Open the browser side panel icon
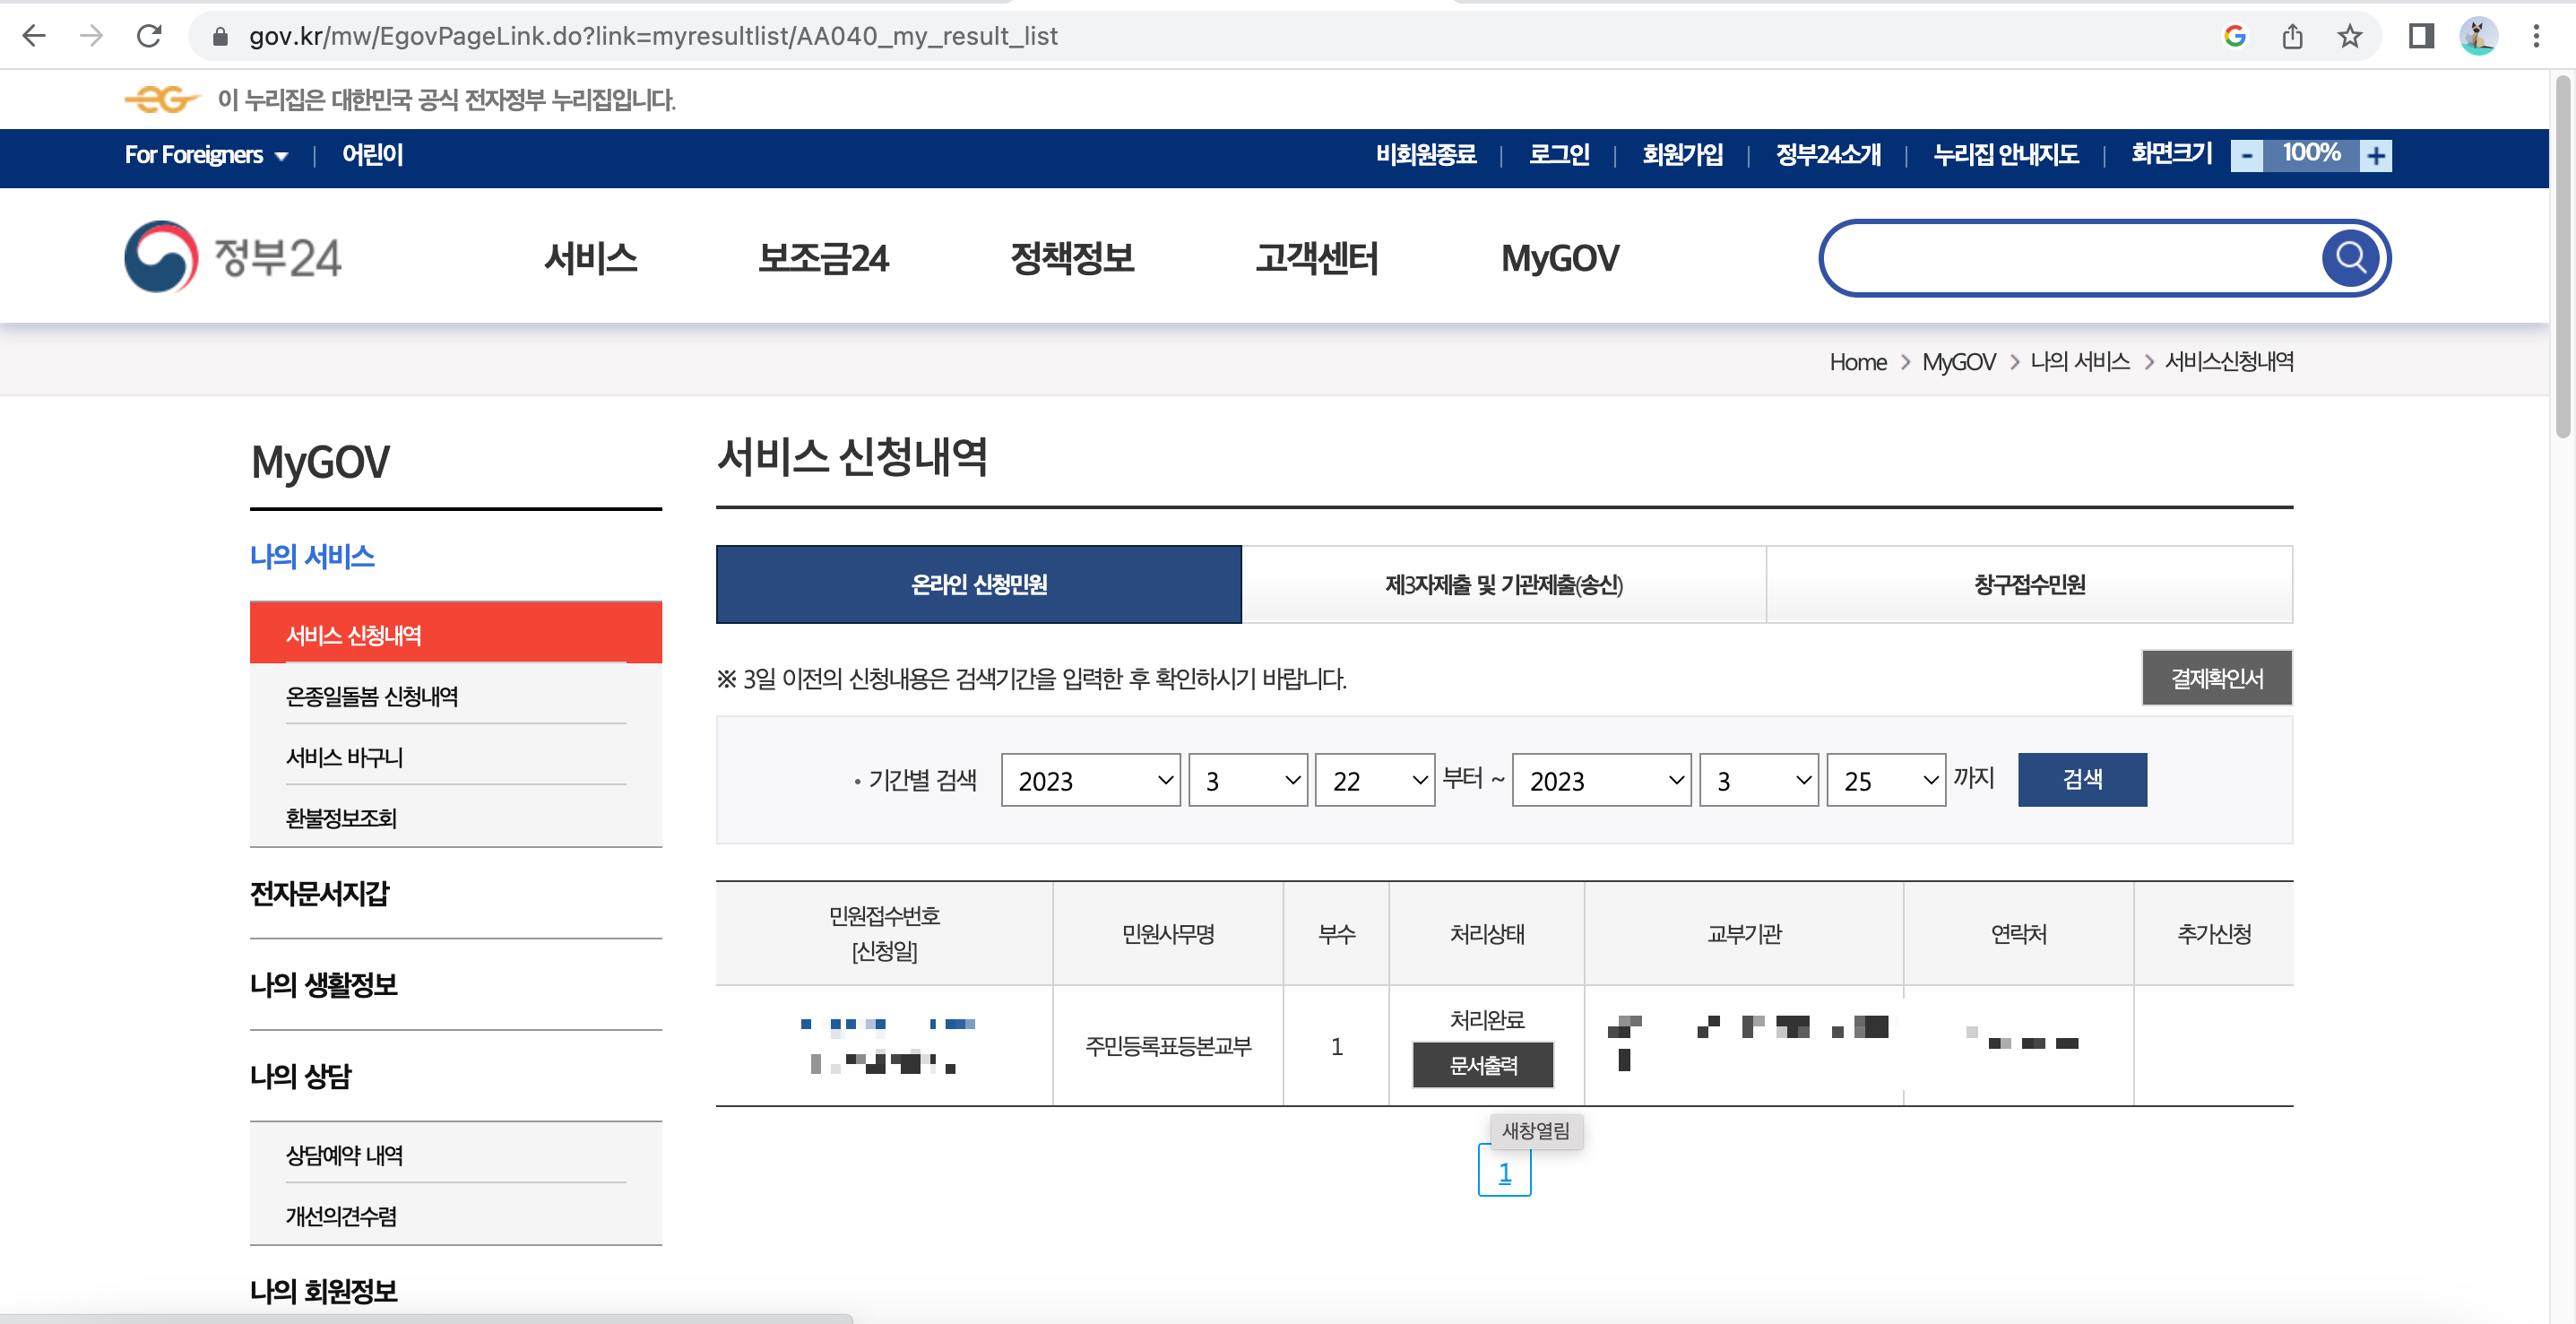The image size is (2576, 1324). [2420, 36]
